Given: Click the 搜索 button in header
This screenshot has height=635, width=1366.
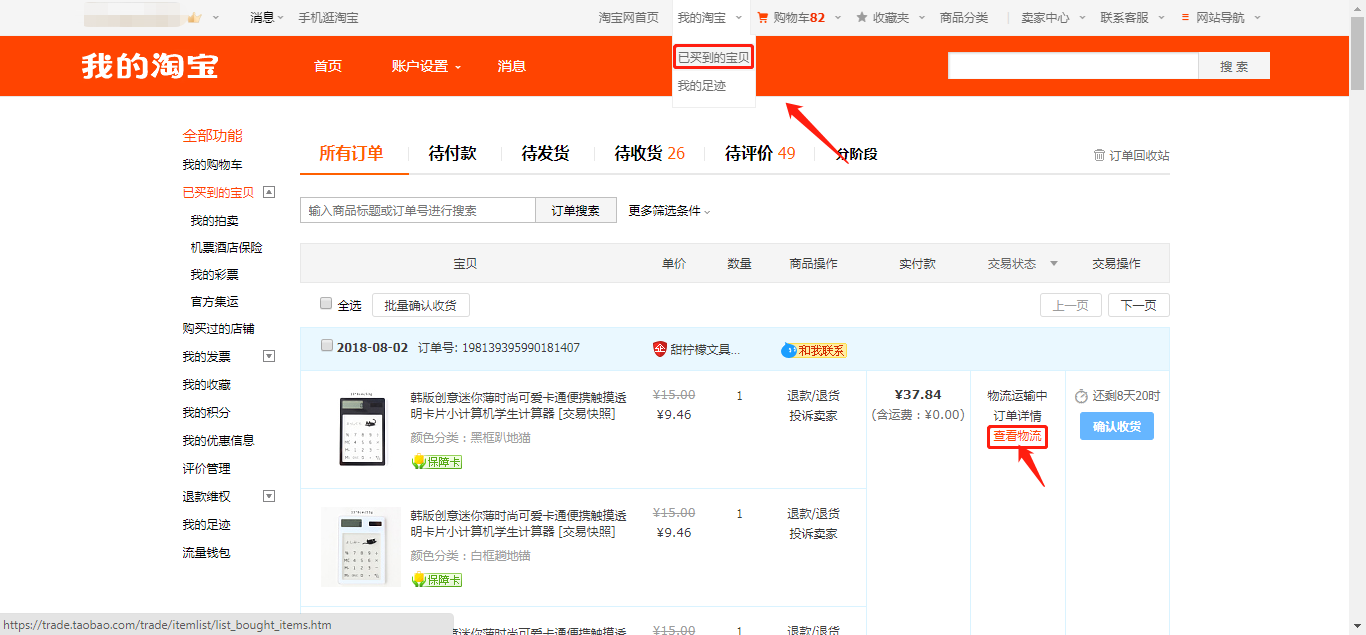Looking at the screenshot, I should pyautogui.click(x=1234, y=66).
